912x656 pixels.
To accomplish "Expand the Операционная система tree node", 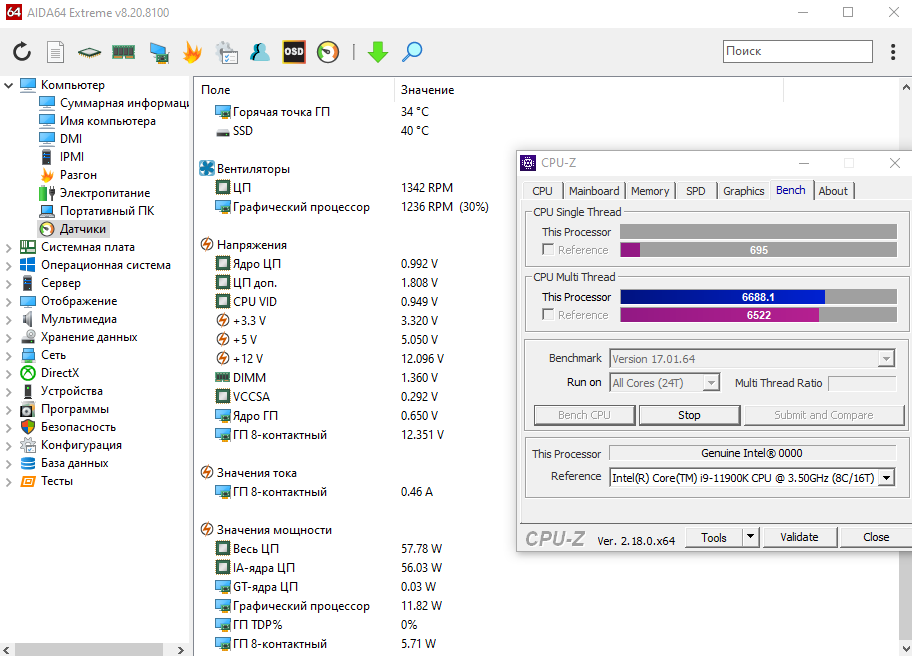I will click(x=8, y=266).
